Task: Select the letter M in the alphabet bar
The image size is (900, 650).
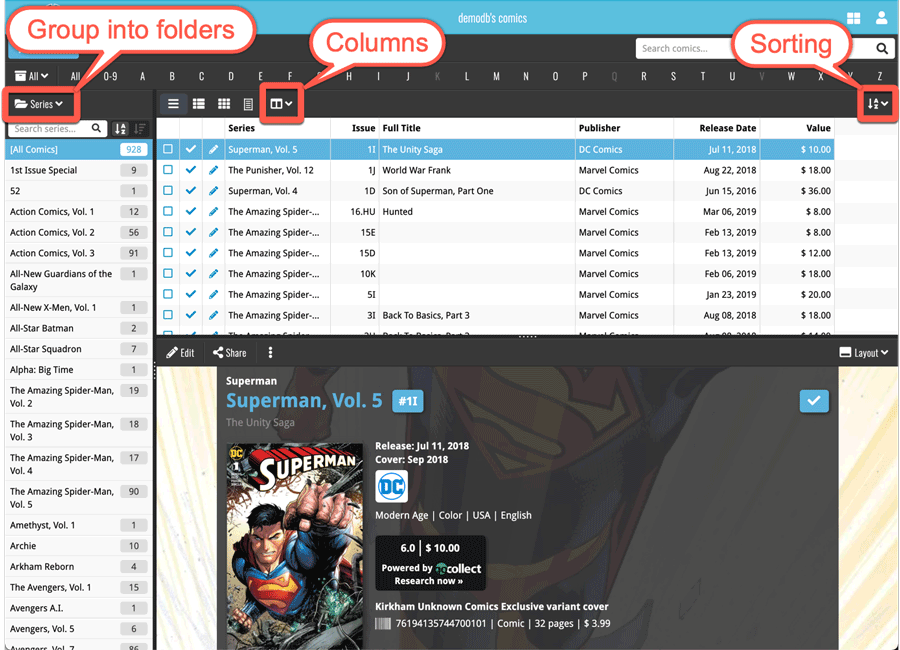Action: tap(497, 76)
